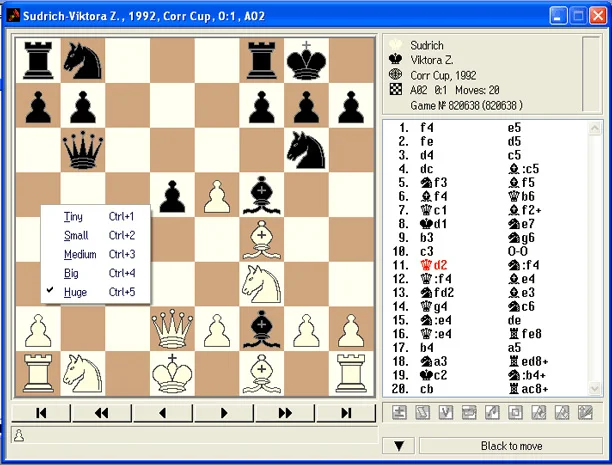
Task: Click the small pawn icon in status bar
Action: coord(19,435)
